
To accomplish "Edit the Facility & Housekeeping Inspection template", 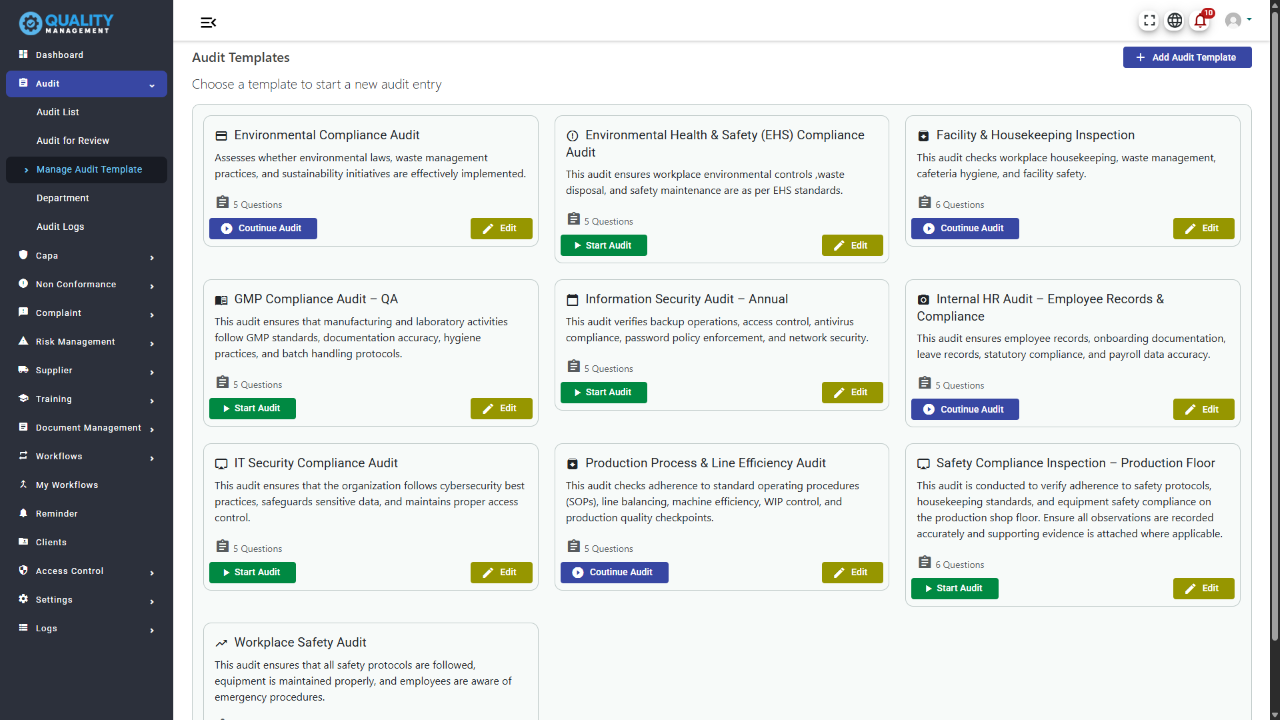I will coord(1203,228).
